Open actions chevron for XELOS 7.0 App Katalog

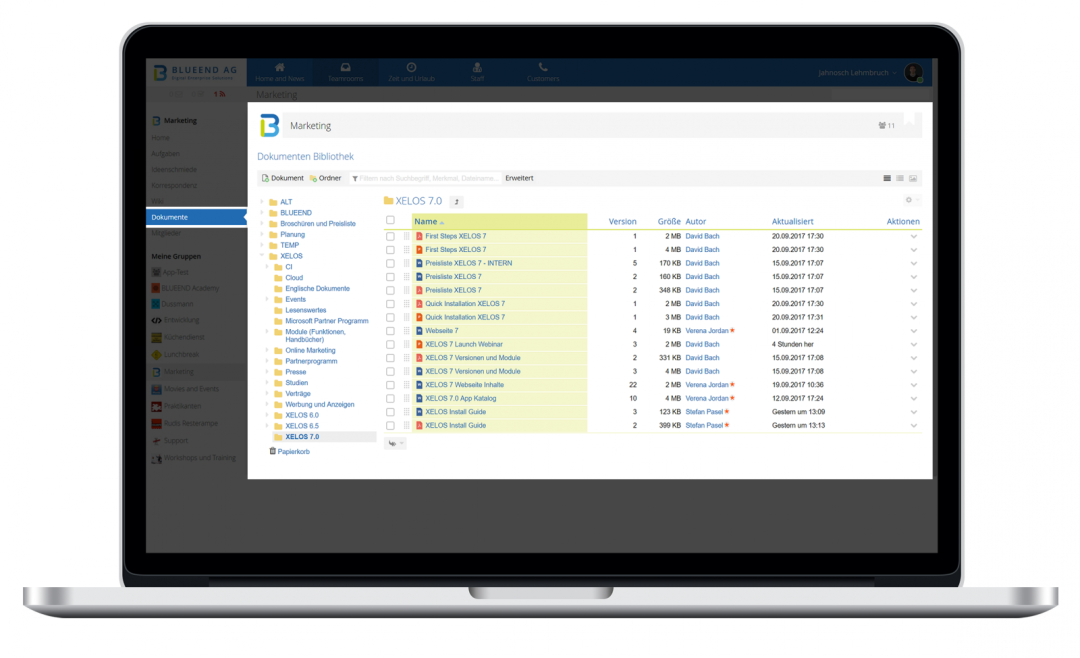click(913, 399)
